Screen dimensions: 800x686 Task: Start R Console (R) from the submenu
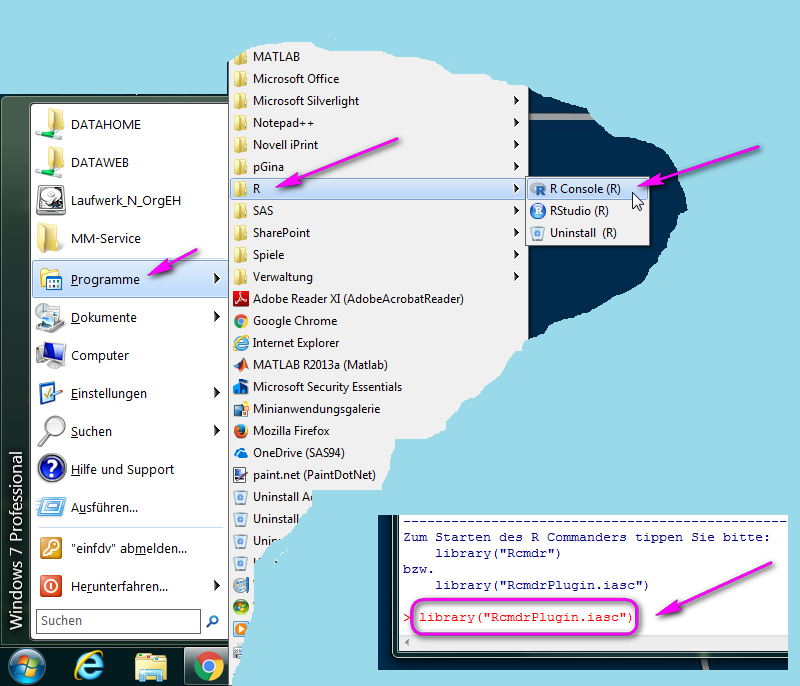(x=587, y=189)
